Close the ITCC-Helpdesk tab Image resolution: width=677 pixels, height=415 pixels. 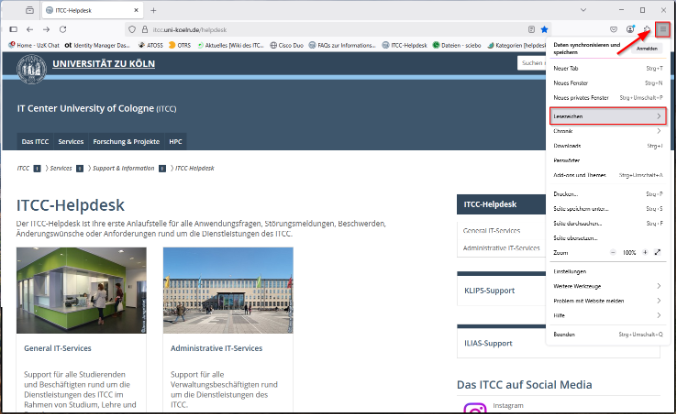pos(136,10)
